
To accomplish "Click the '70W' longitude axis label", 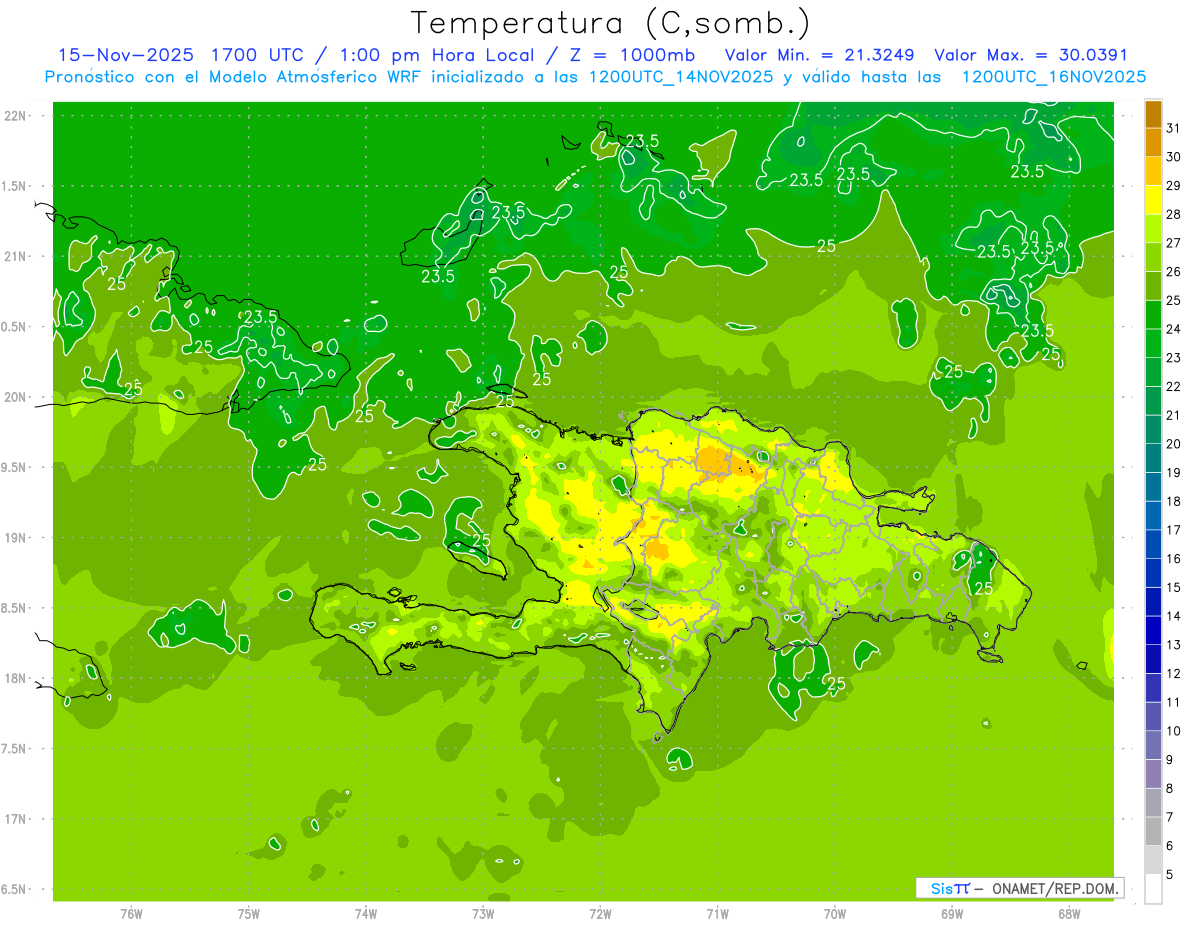I will 835,913.
